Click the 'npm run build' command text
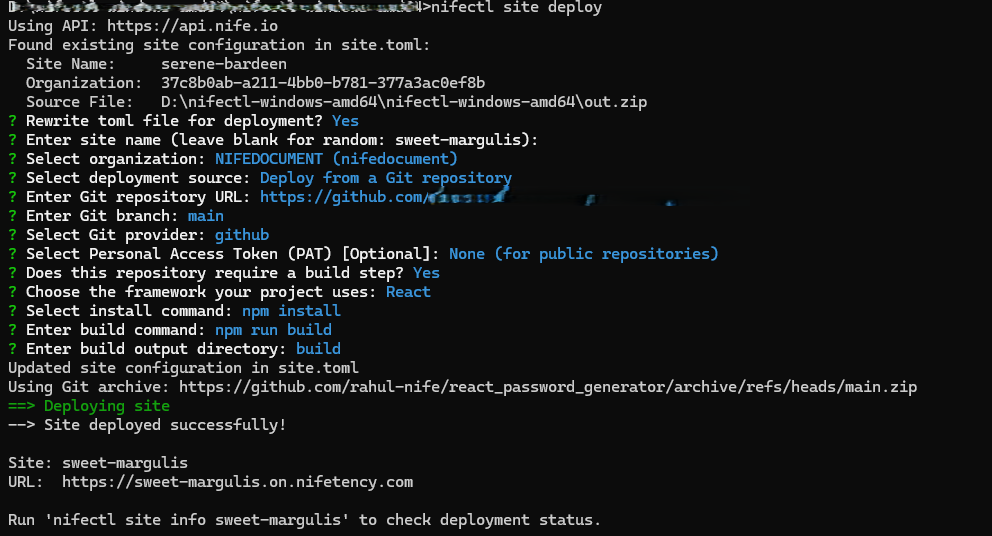Image resolution: width=992 pixels, height=536 pixels. (273, 330)
